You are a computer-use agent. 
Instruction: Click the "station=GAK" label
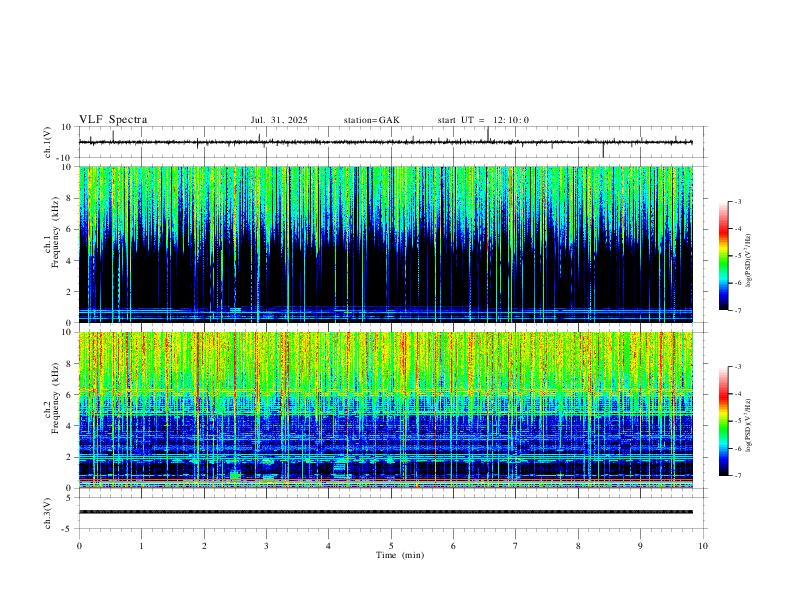(x=371, y=120)
